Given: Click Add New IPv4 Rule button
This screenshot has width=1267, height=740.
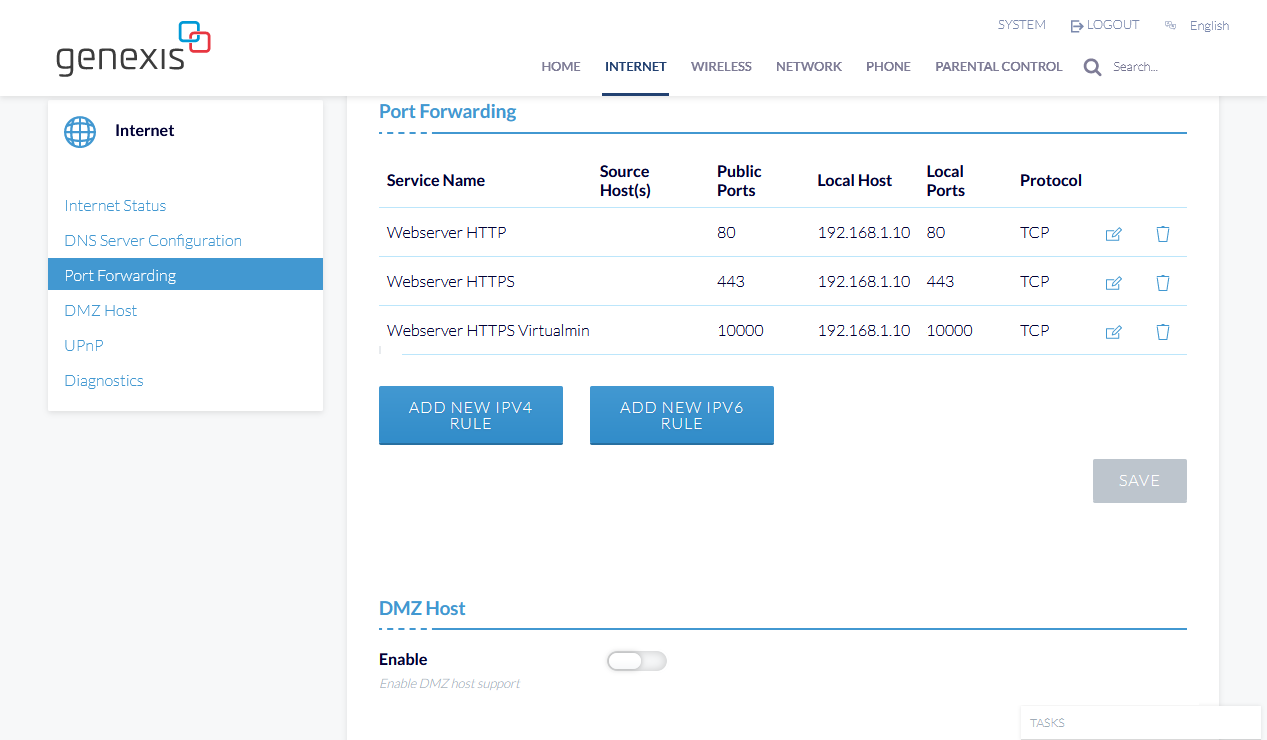Looking at the screenshot, I should [470, 415].
